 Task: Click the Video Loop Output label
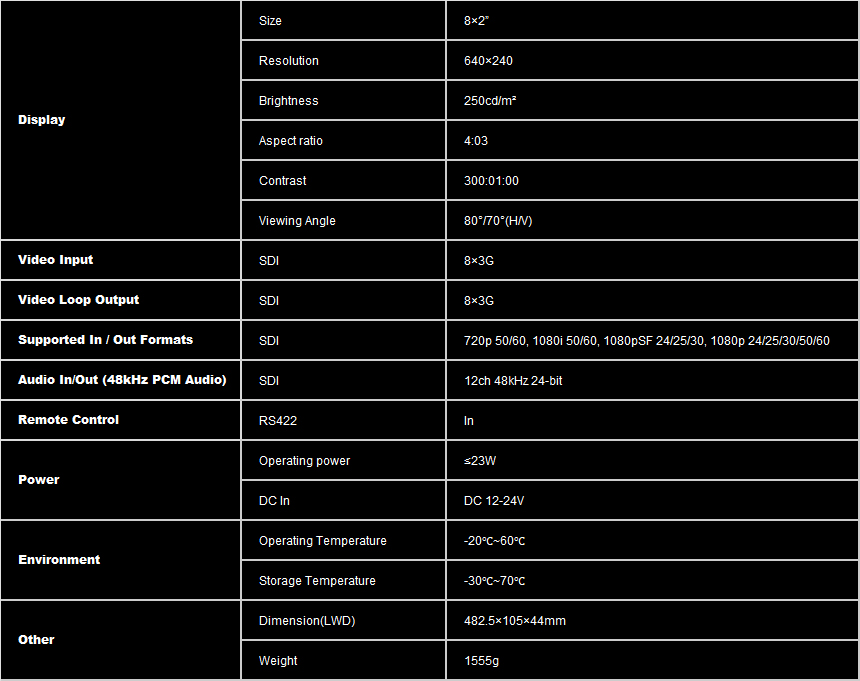[x=79, y=300]
